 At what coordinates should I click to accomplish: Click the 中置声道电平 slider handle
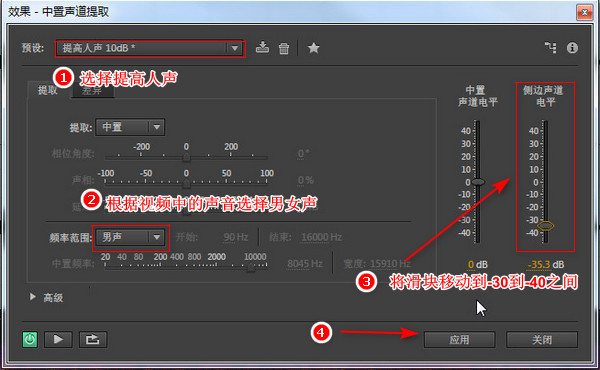[x=478, y=182]
